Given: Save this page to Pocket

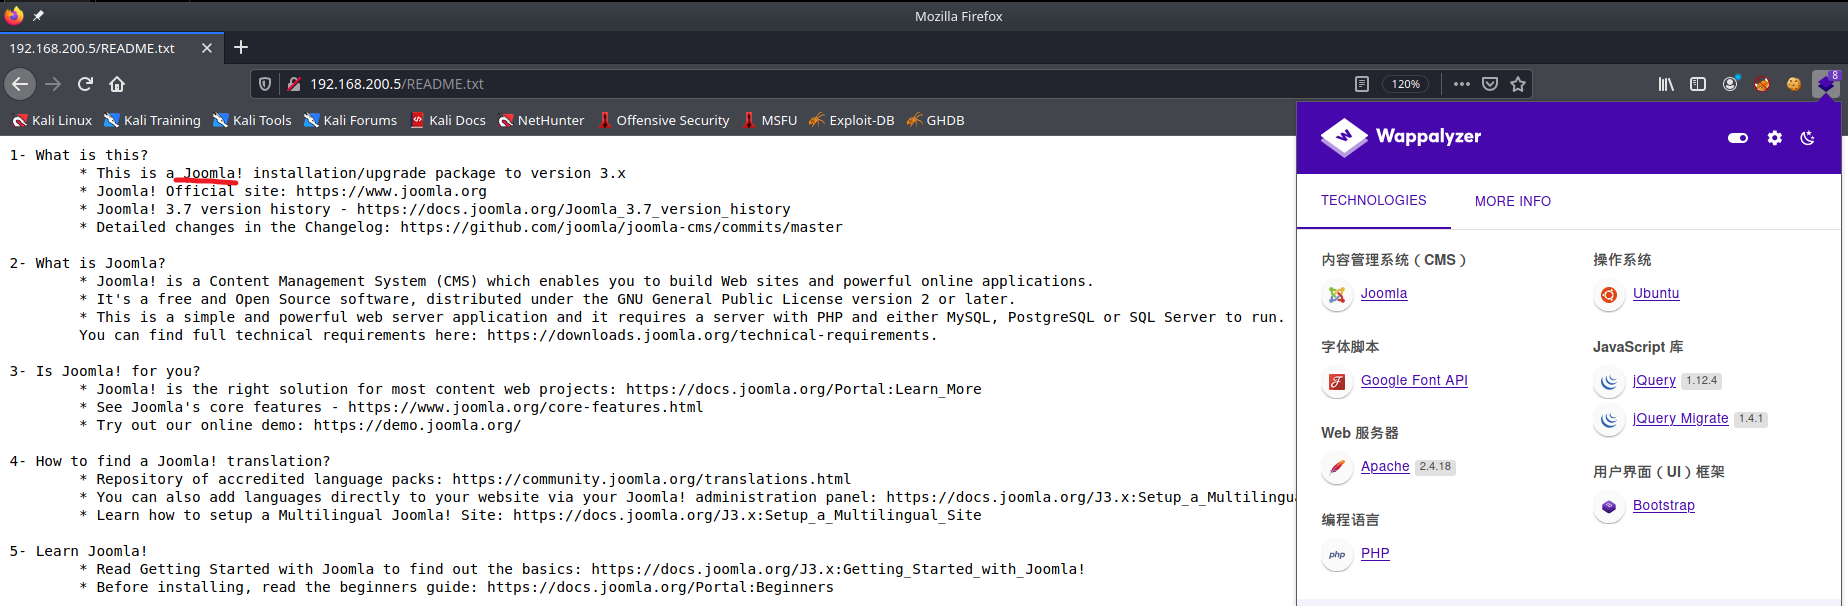Looking at the screenshot, I should (x=1490, y=84).
